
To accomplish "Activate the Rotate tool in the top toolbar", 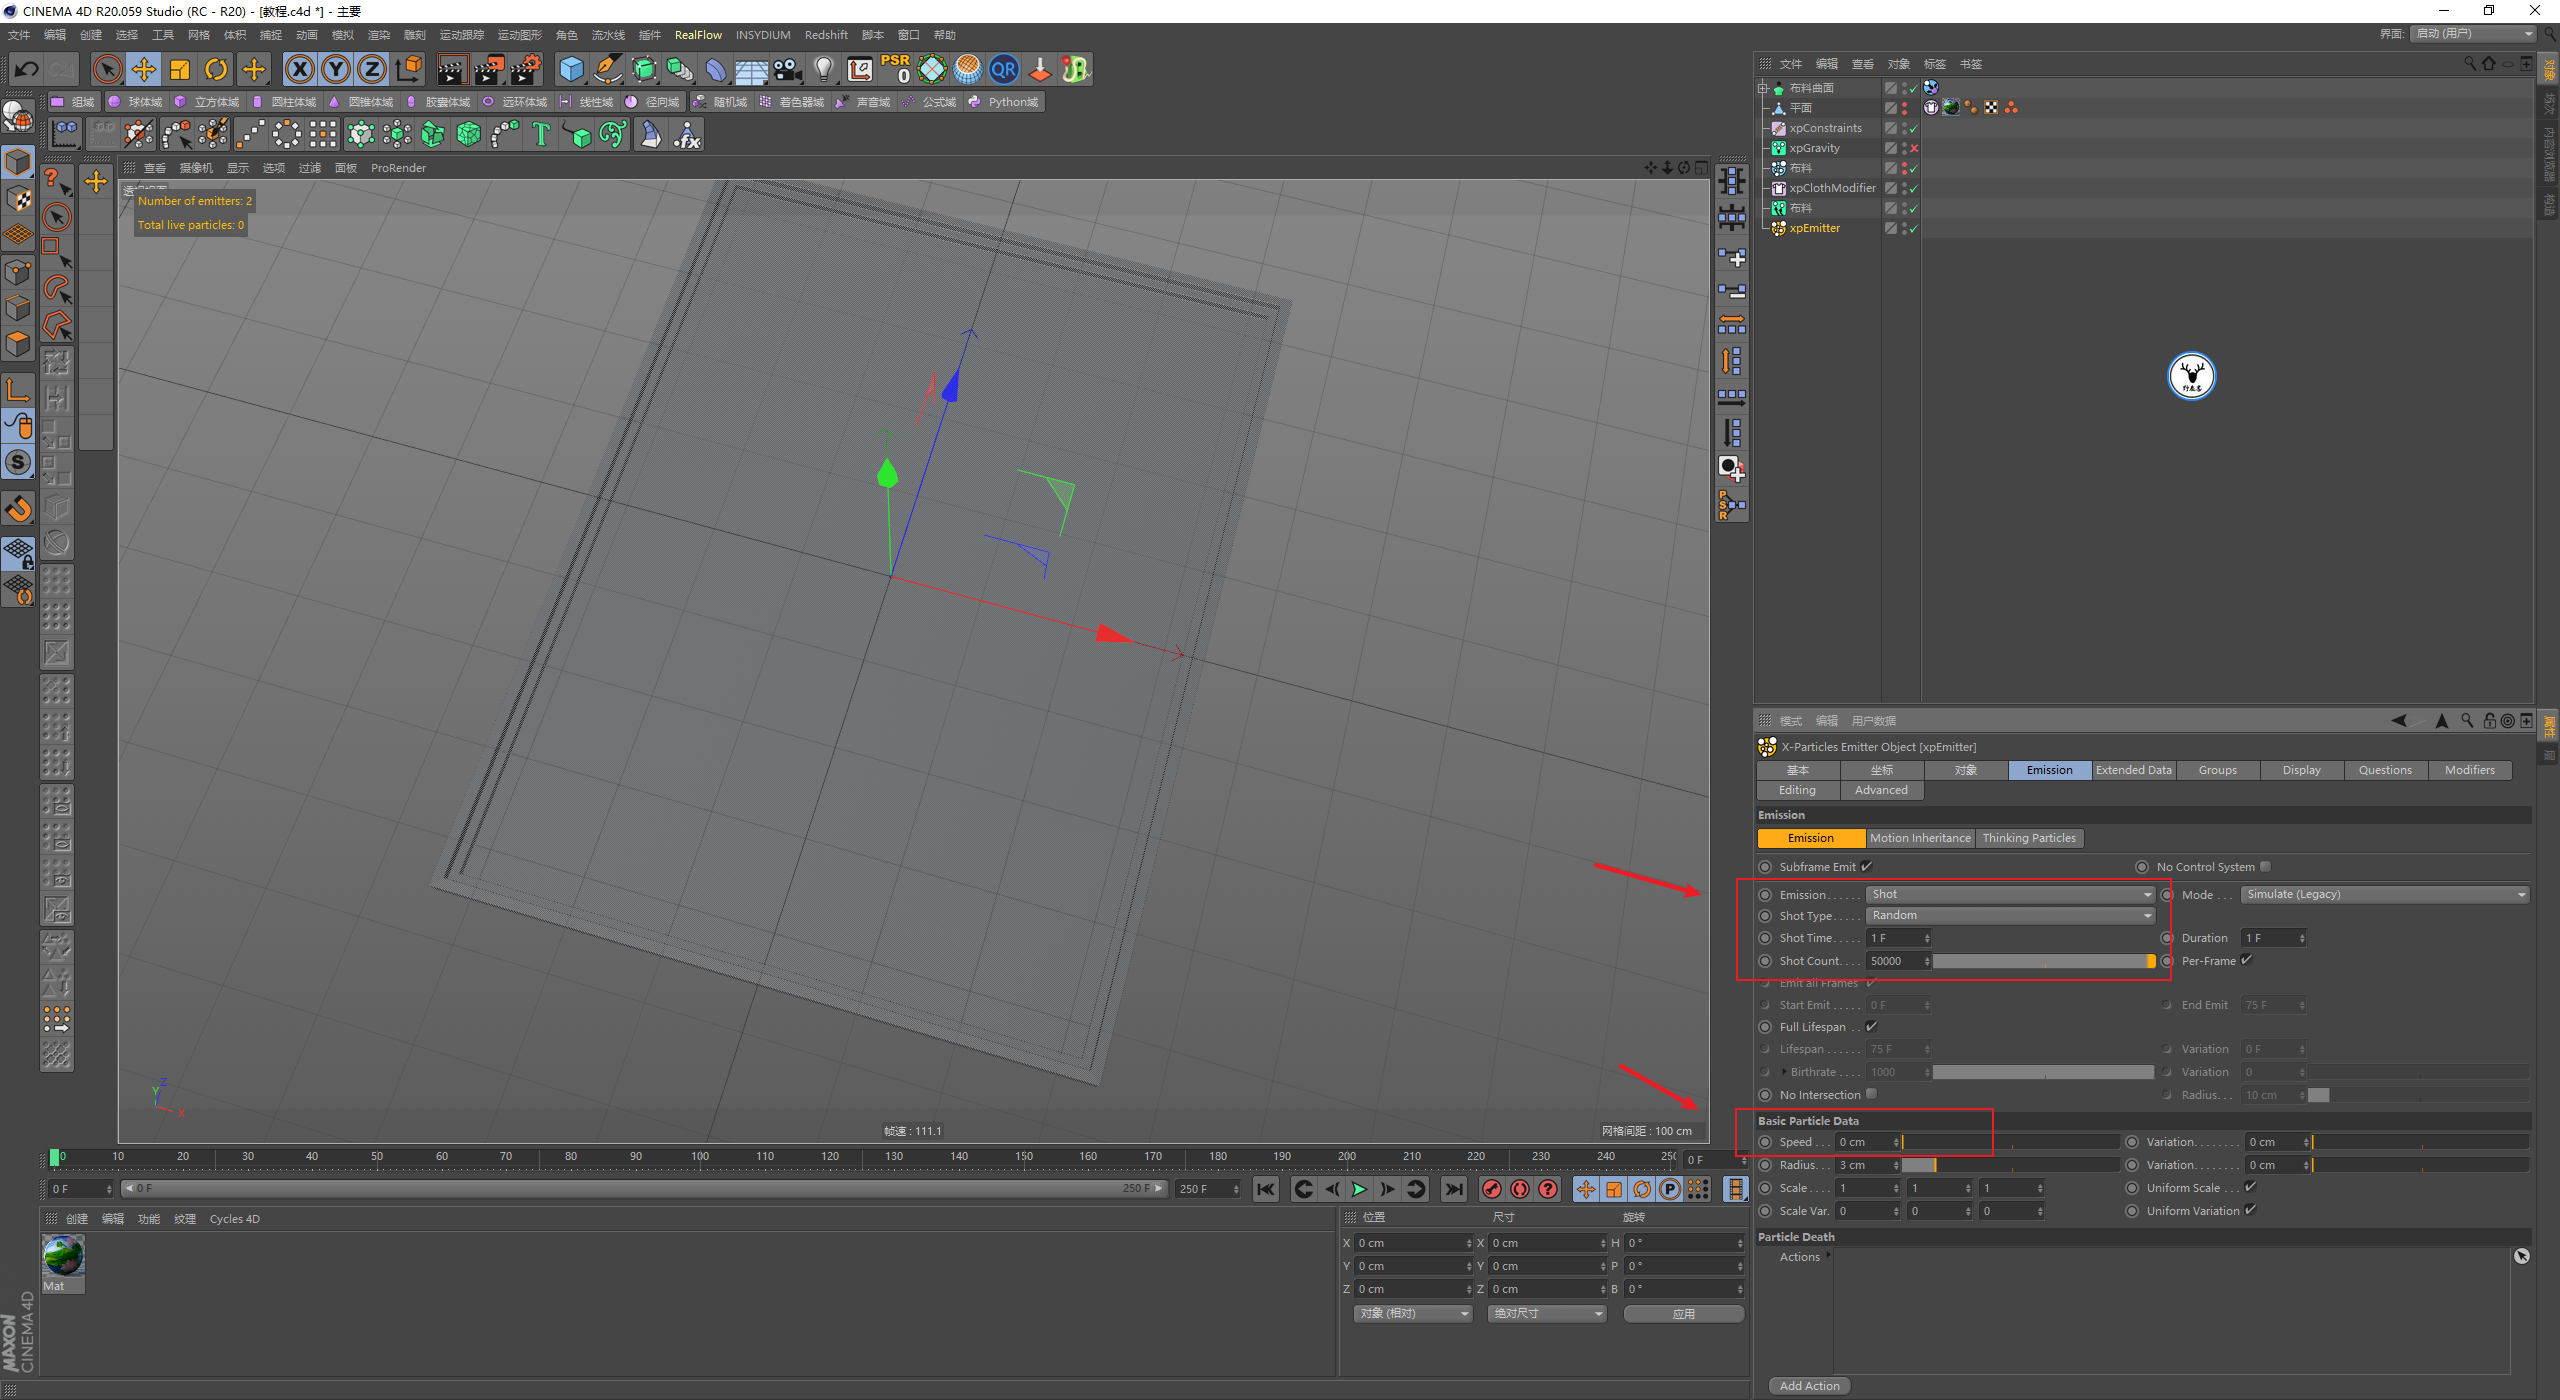I will click(216, 69).
